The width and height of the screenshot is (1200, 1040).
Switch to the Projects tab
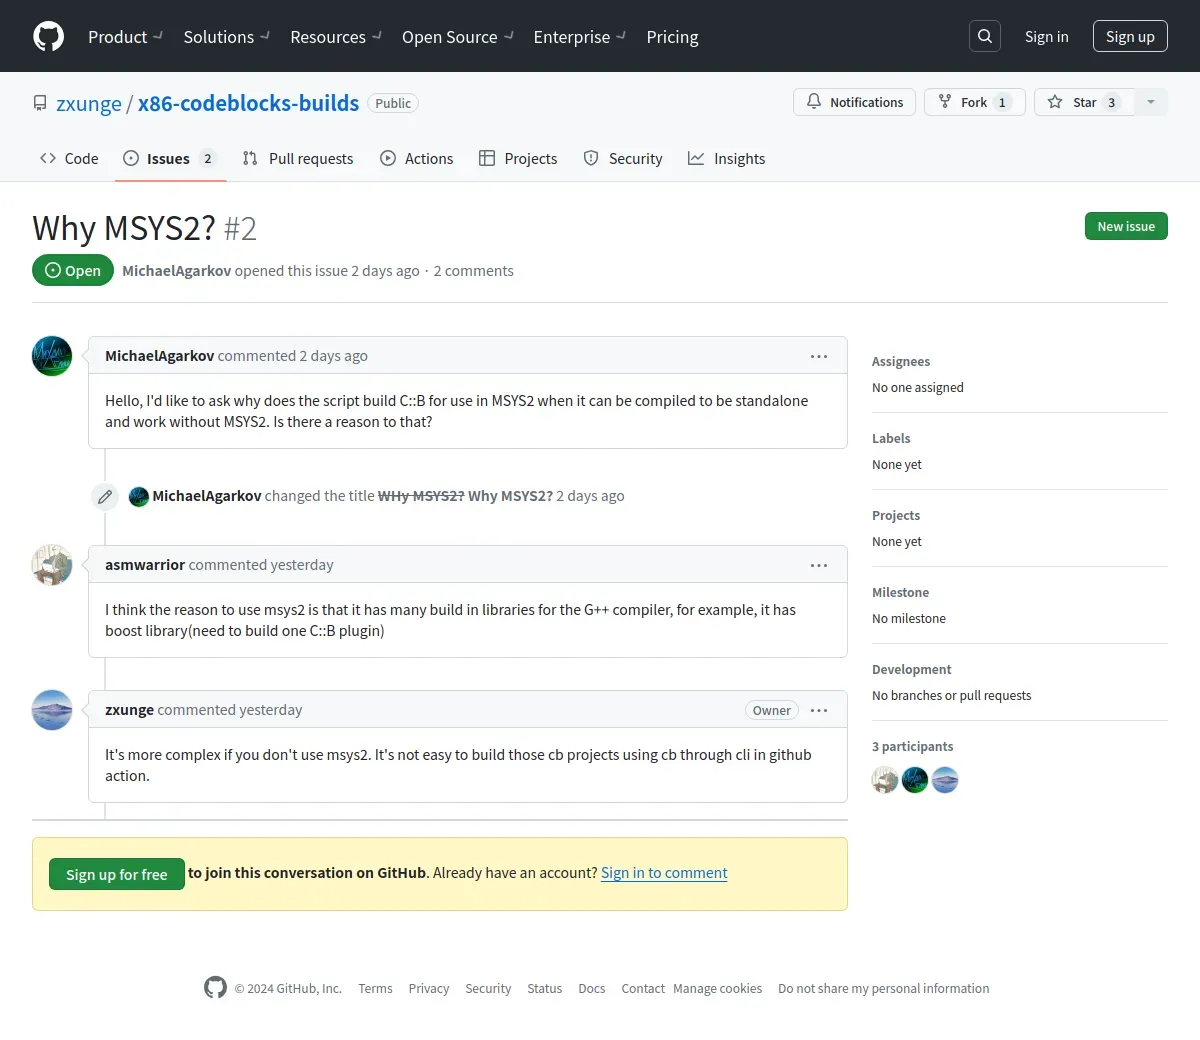click(518, 158)
